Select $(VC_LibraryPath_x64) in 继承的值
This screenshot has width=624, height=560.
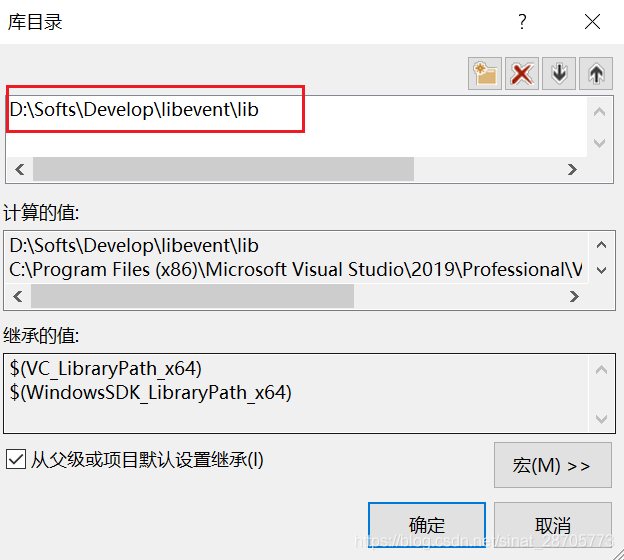105,369
